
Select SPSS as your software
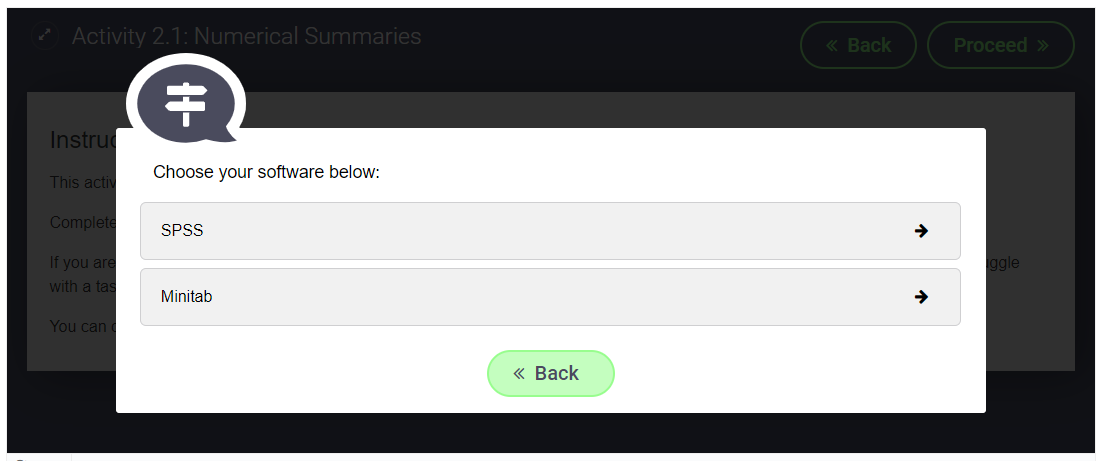pos(550,231)
